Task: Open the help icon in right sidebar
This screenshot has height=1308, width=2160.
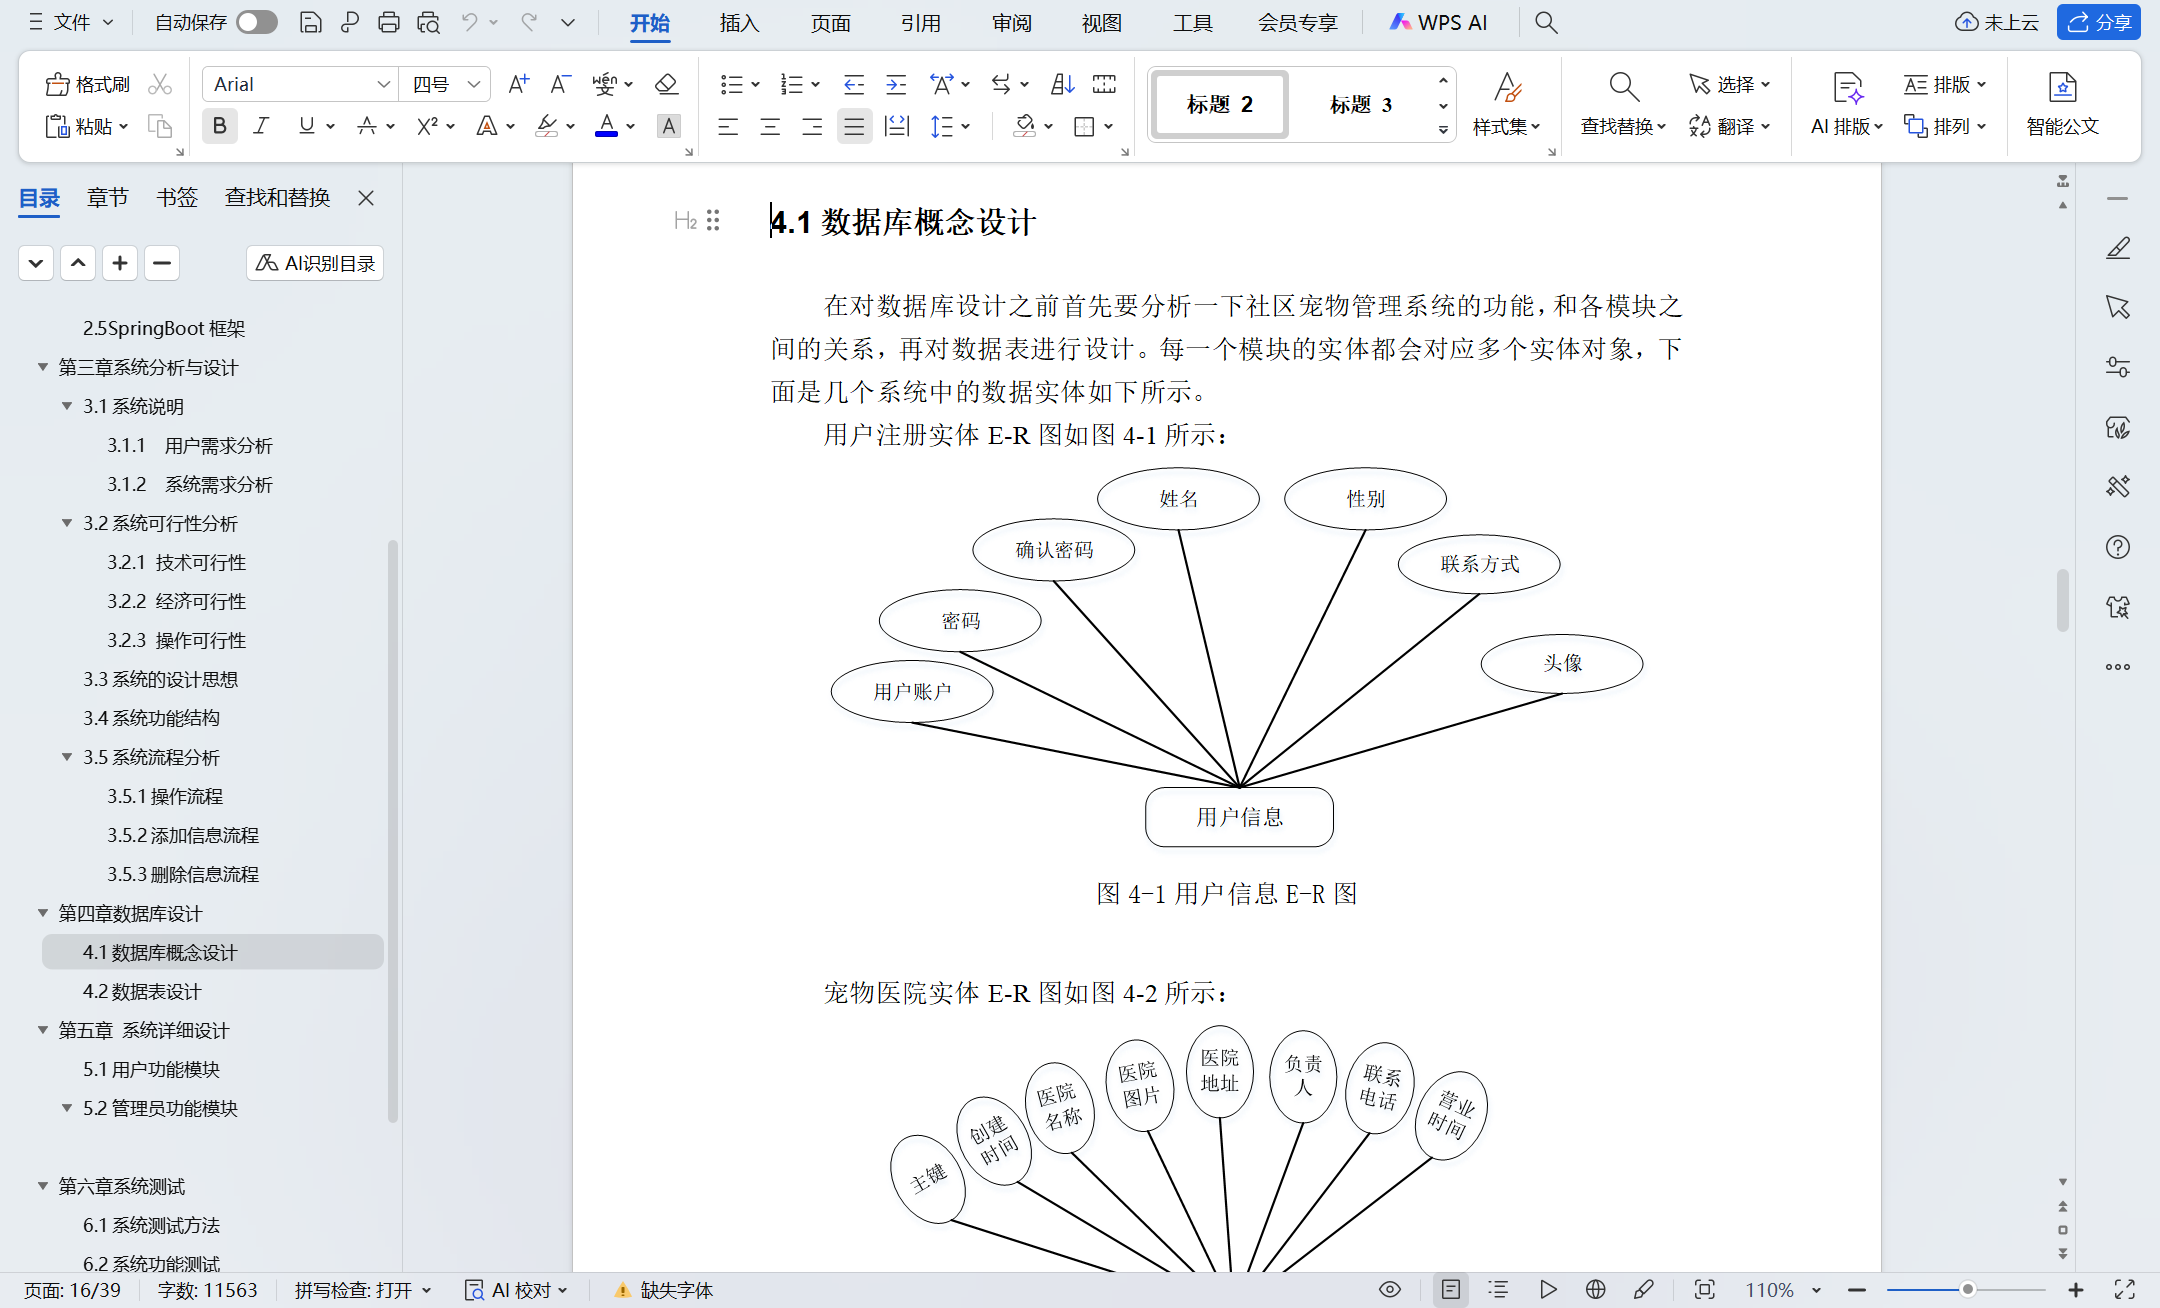Action: pyautogui.click(x=2118, y=547)
